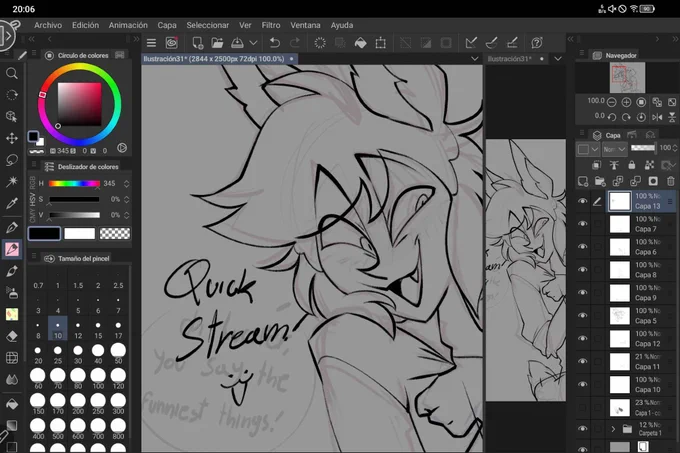Image resolution: width=680 pixels, height=453 pixels.
Task: Click the Transform scale/rotate icon
Action: pyautogui.click(x=380, y=43)
